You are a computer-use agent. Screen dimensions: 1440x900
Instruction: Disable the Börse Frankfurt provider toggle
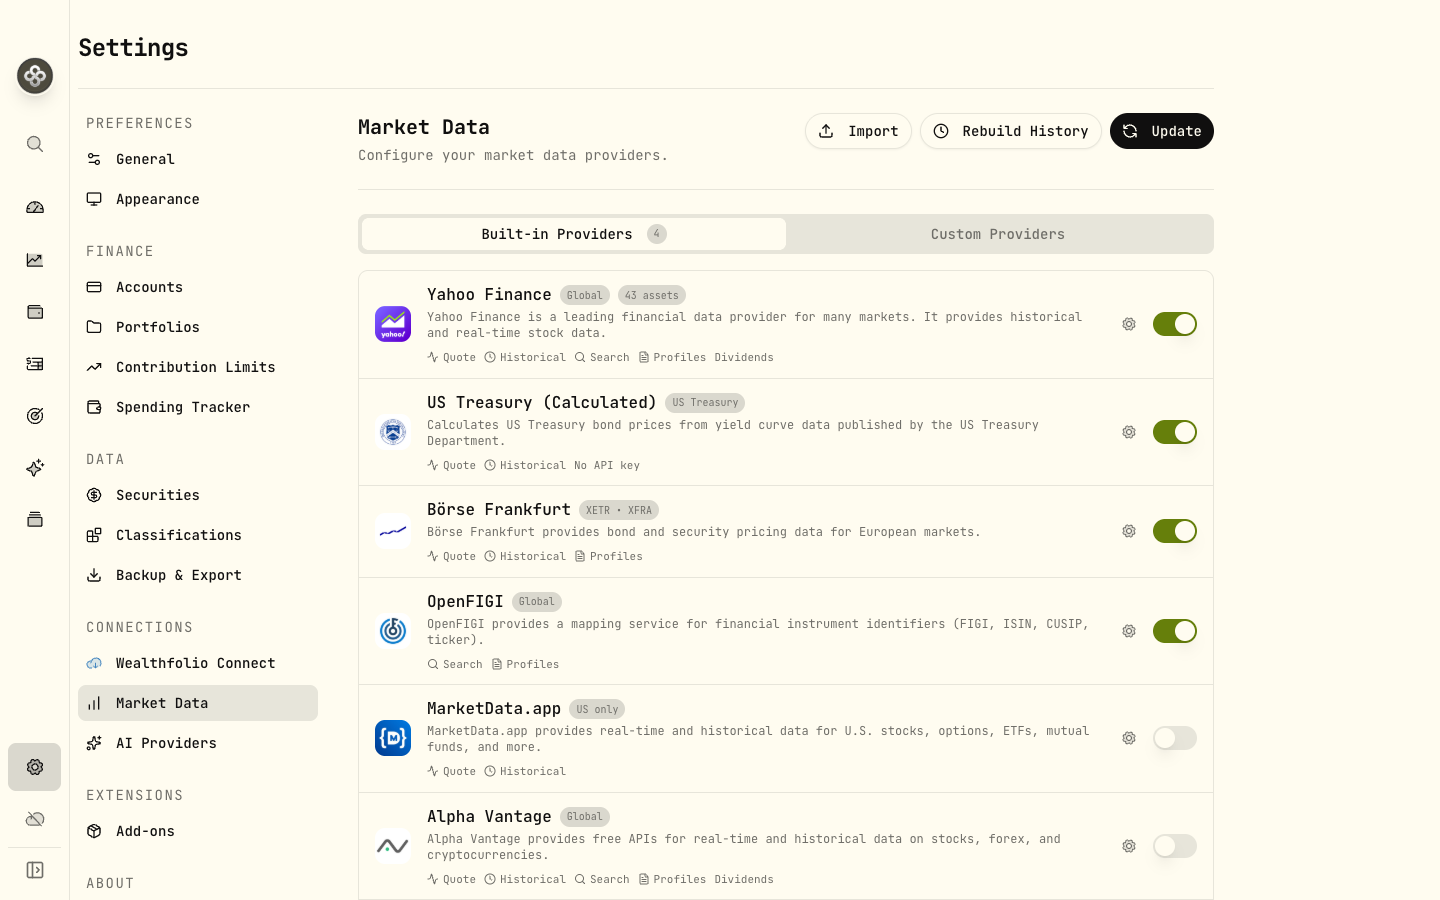(x=1175, y=531)
